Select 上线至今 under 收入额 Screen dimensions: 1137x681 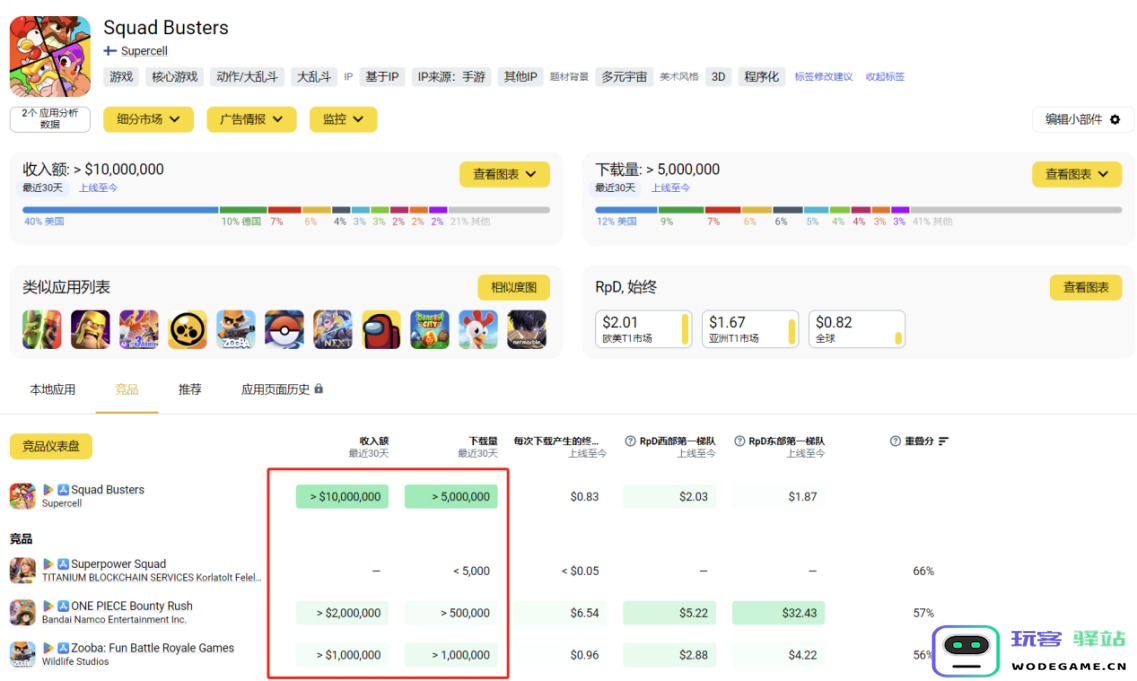click(98, 188)
